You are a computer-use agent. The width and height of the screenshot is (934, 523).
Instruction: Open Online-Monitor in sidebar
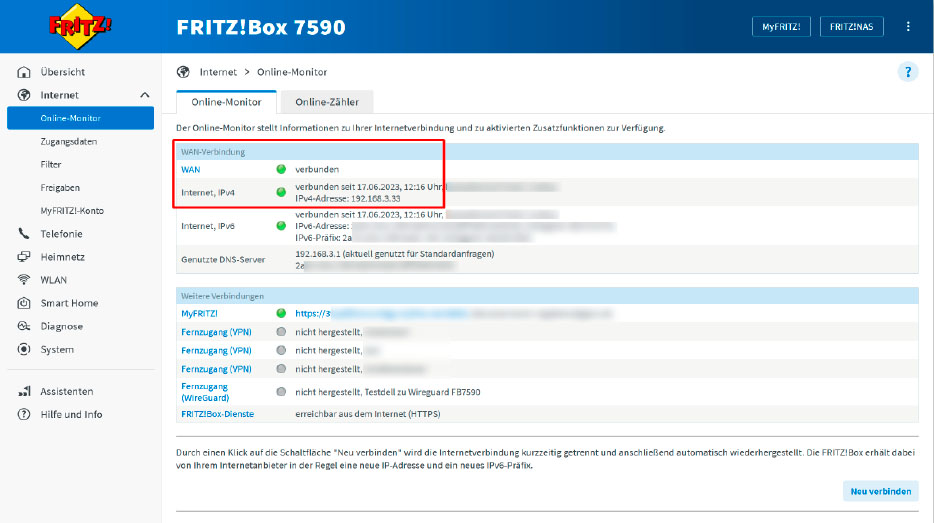[80, 118]
